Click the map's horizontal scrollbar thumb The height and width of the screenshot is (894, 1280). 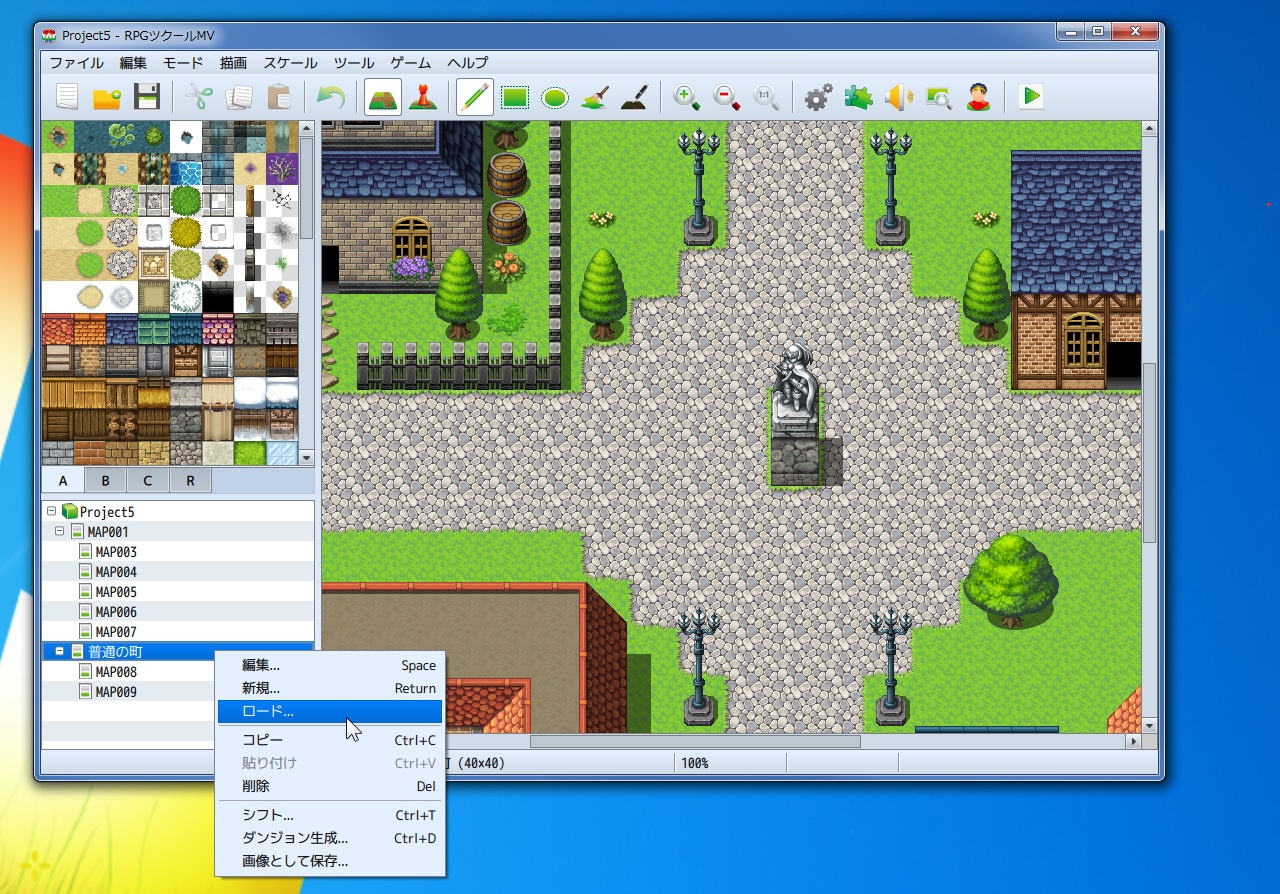pyautogui.click(x=694, y=742)
